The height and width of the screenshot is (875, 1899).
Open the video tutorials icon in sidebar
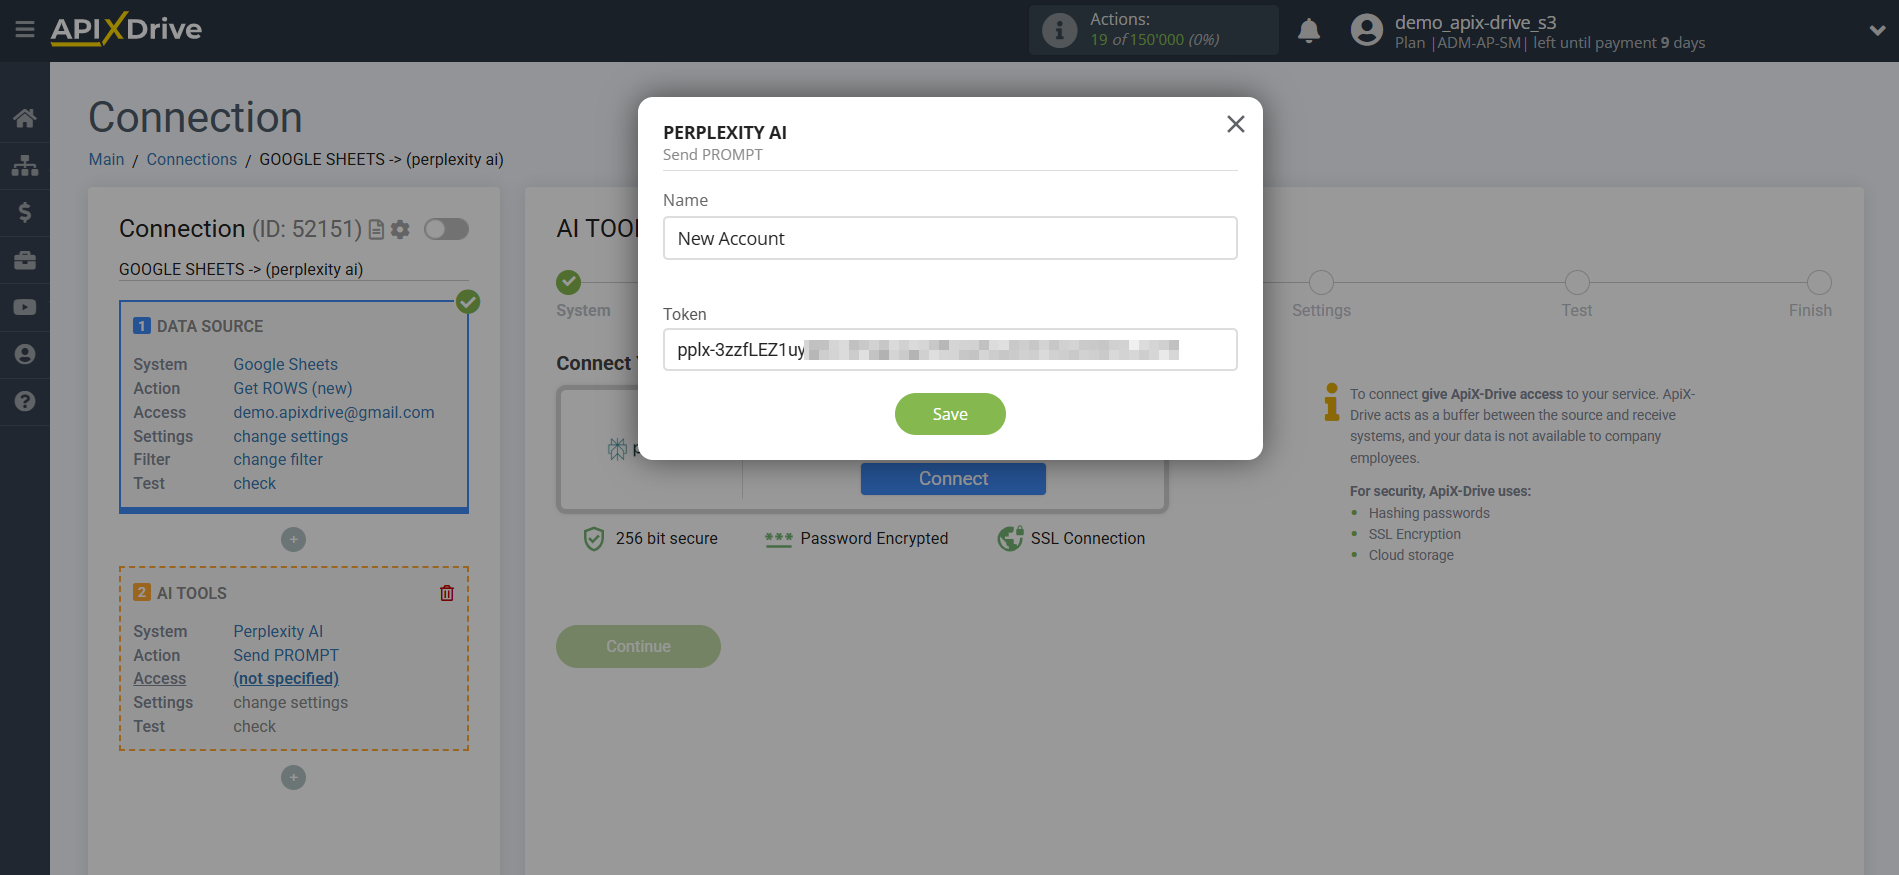click(25, 307)
